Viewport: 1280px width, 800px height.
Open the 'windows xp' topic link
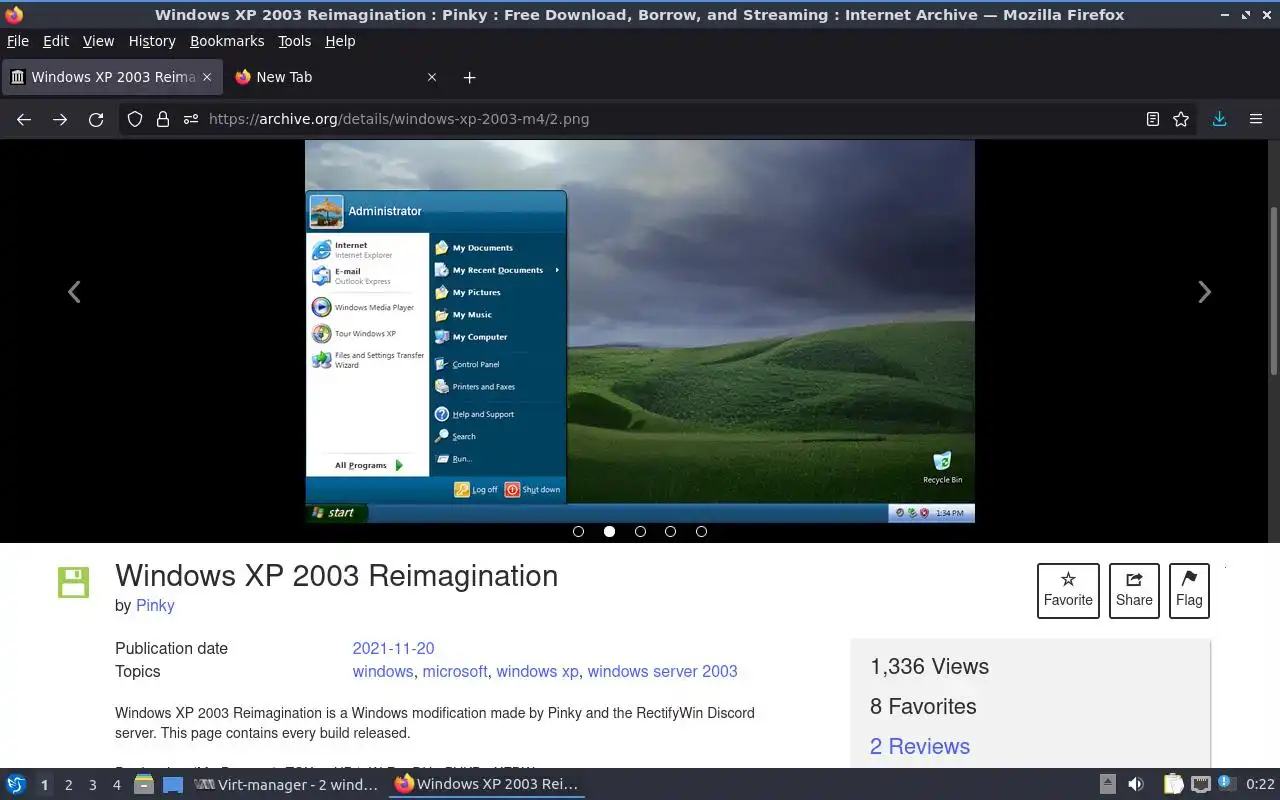537,671
